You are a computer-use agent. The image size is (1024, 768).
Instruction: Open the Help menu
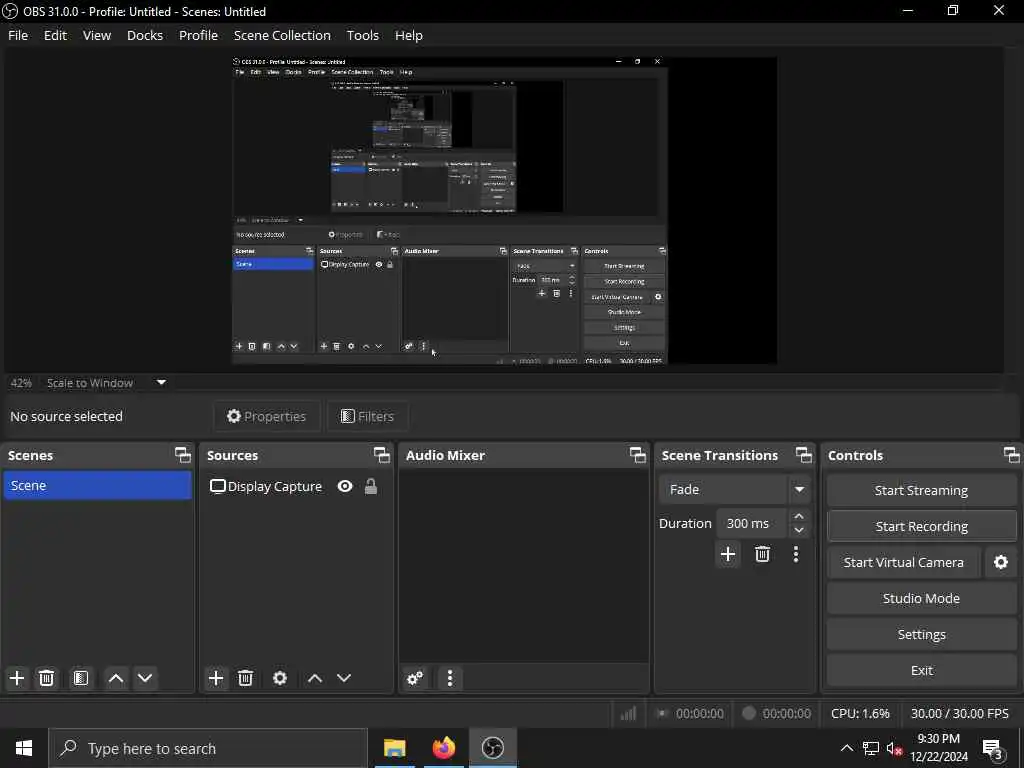409,35
